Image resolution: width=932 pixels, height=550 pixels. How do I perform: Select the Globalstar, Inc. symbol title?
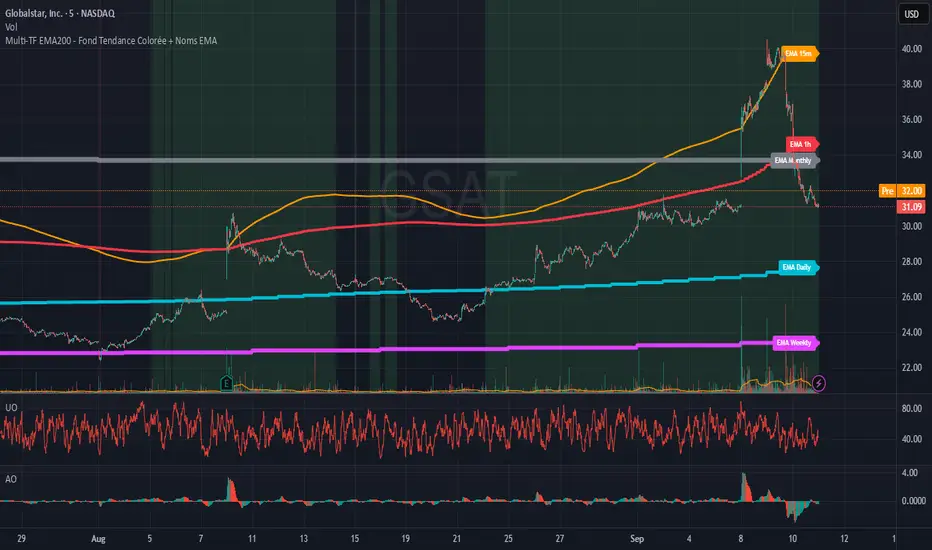[60, 13]
